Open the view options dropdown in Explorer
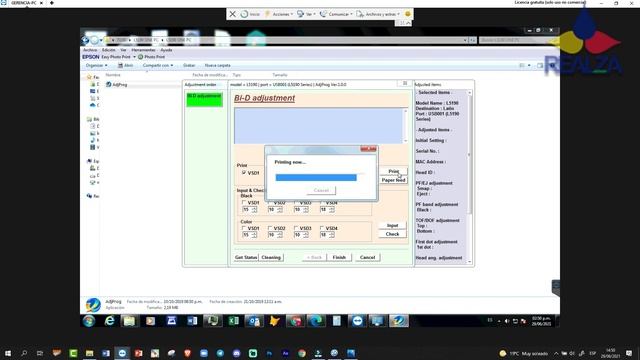The height and width of the screenshot is (360, 640). (x=529, y=65)
